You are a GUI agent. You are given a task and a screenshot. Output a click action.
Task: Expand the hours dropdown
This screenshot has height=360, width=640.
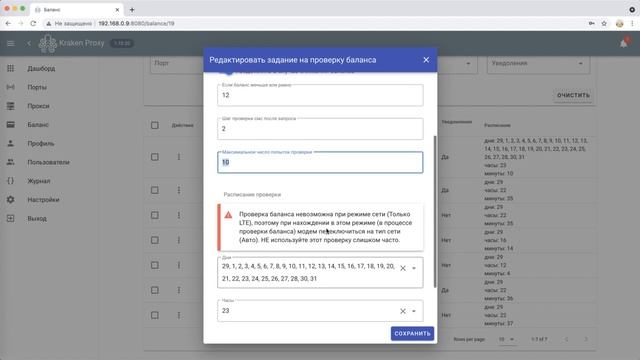pyautogui.click(x=414, y=311)
